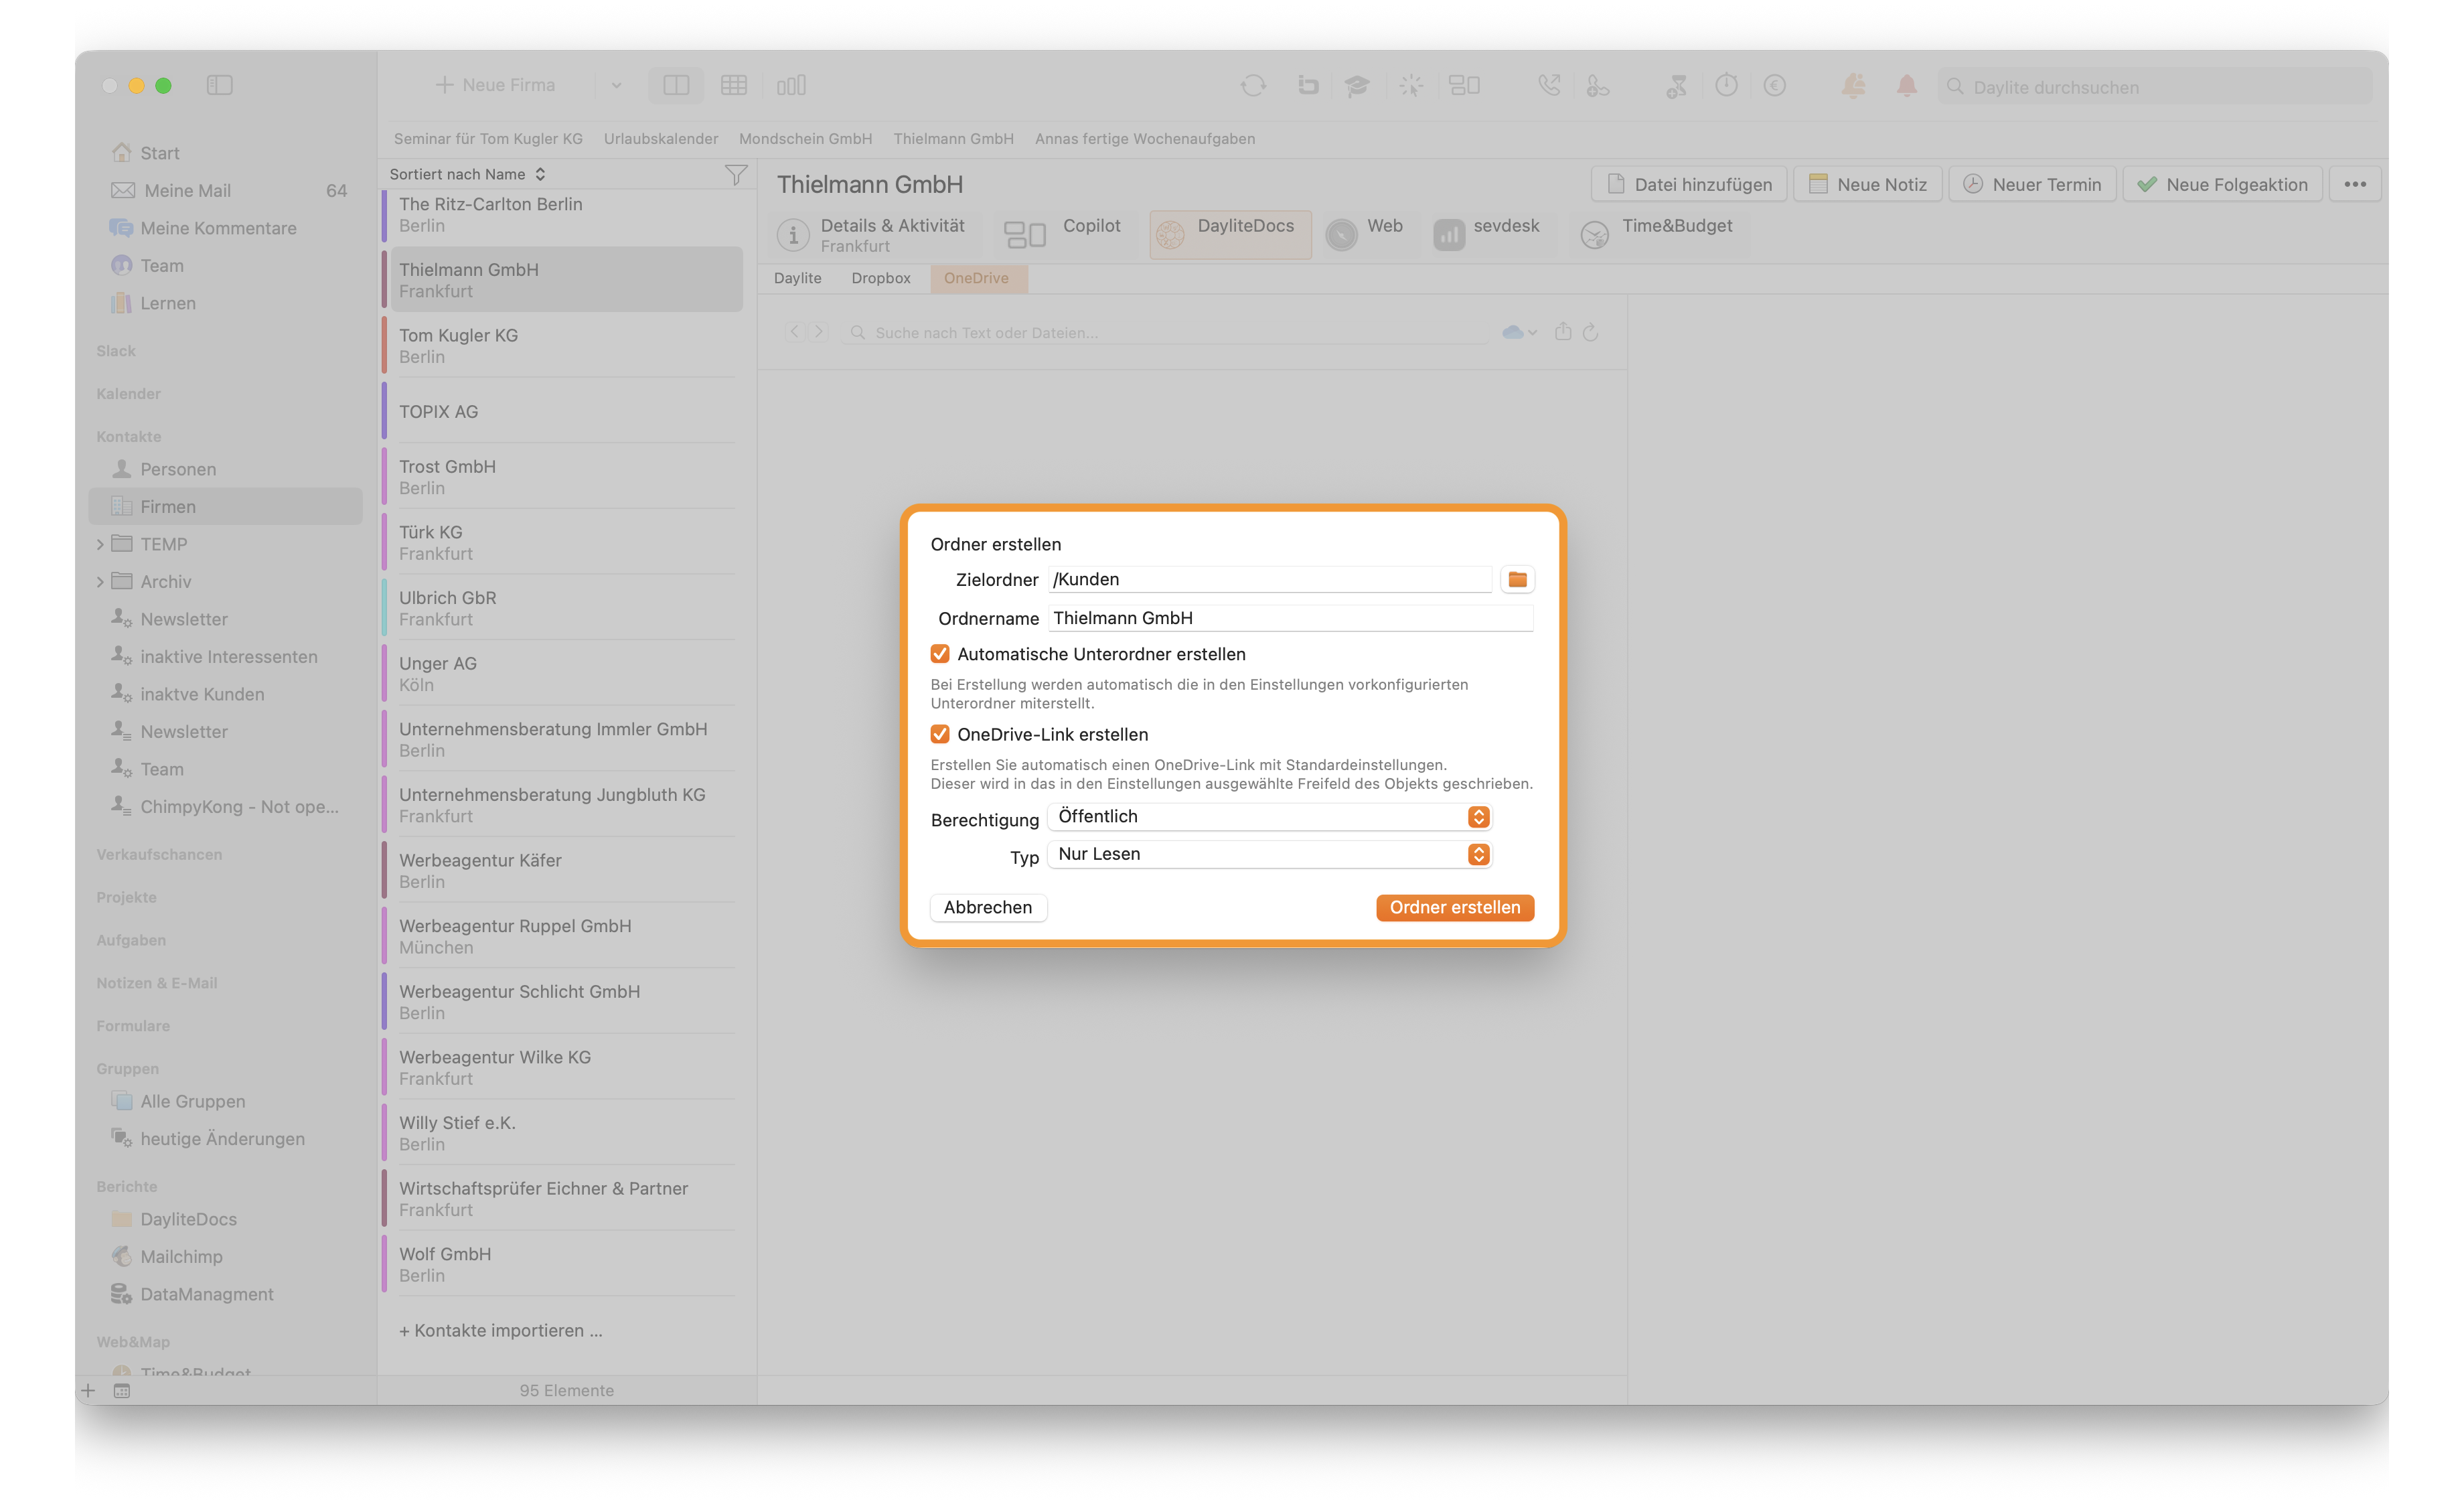The width and height of the screenshot is (2464, 1504).
Task: Click Neue Notiz button
Action: coord(1867,184)
